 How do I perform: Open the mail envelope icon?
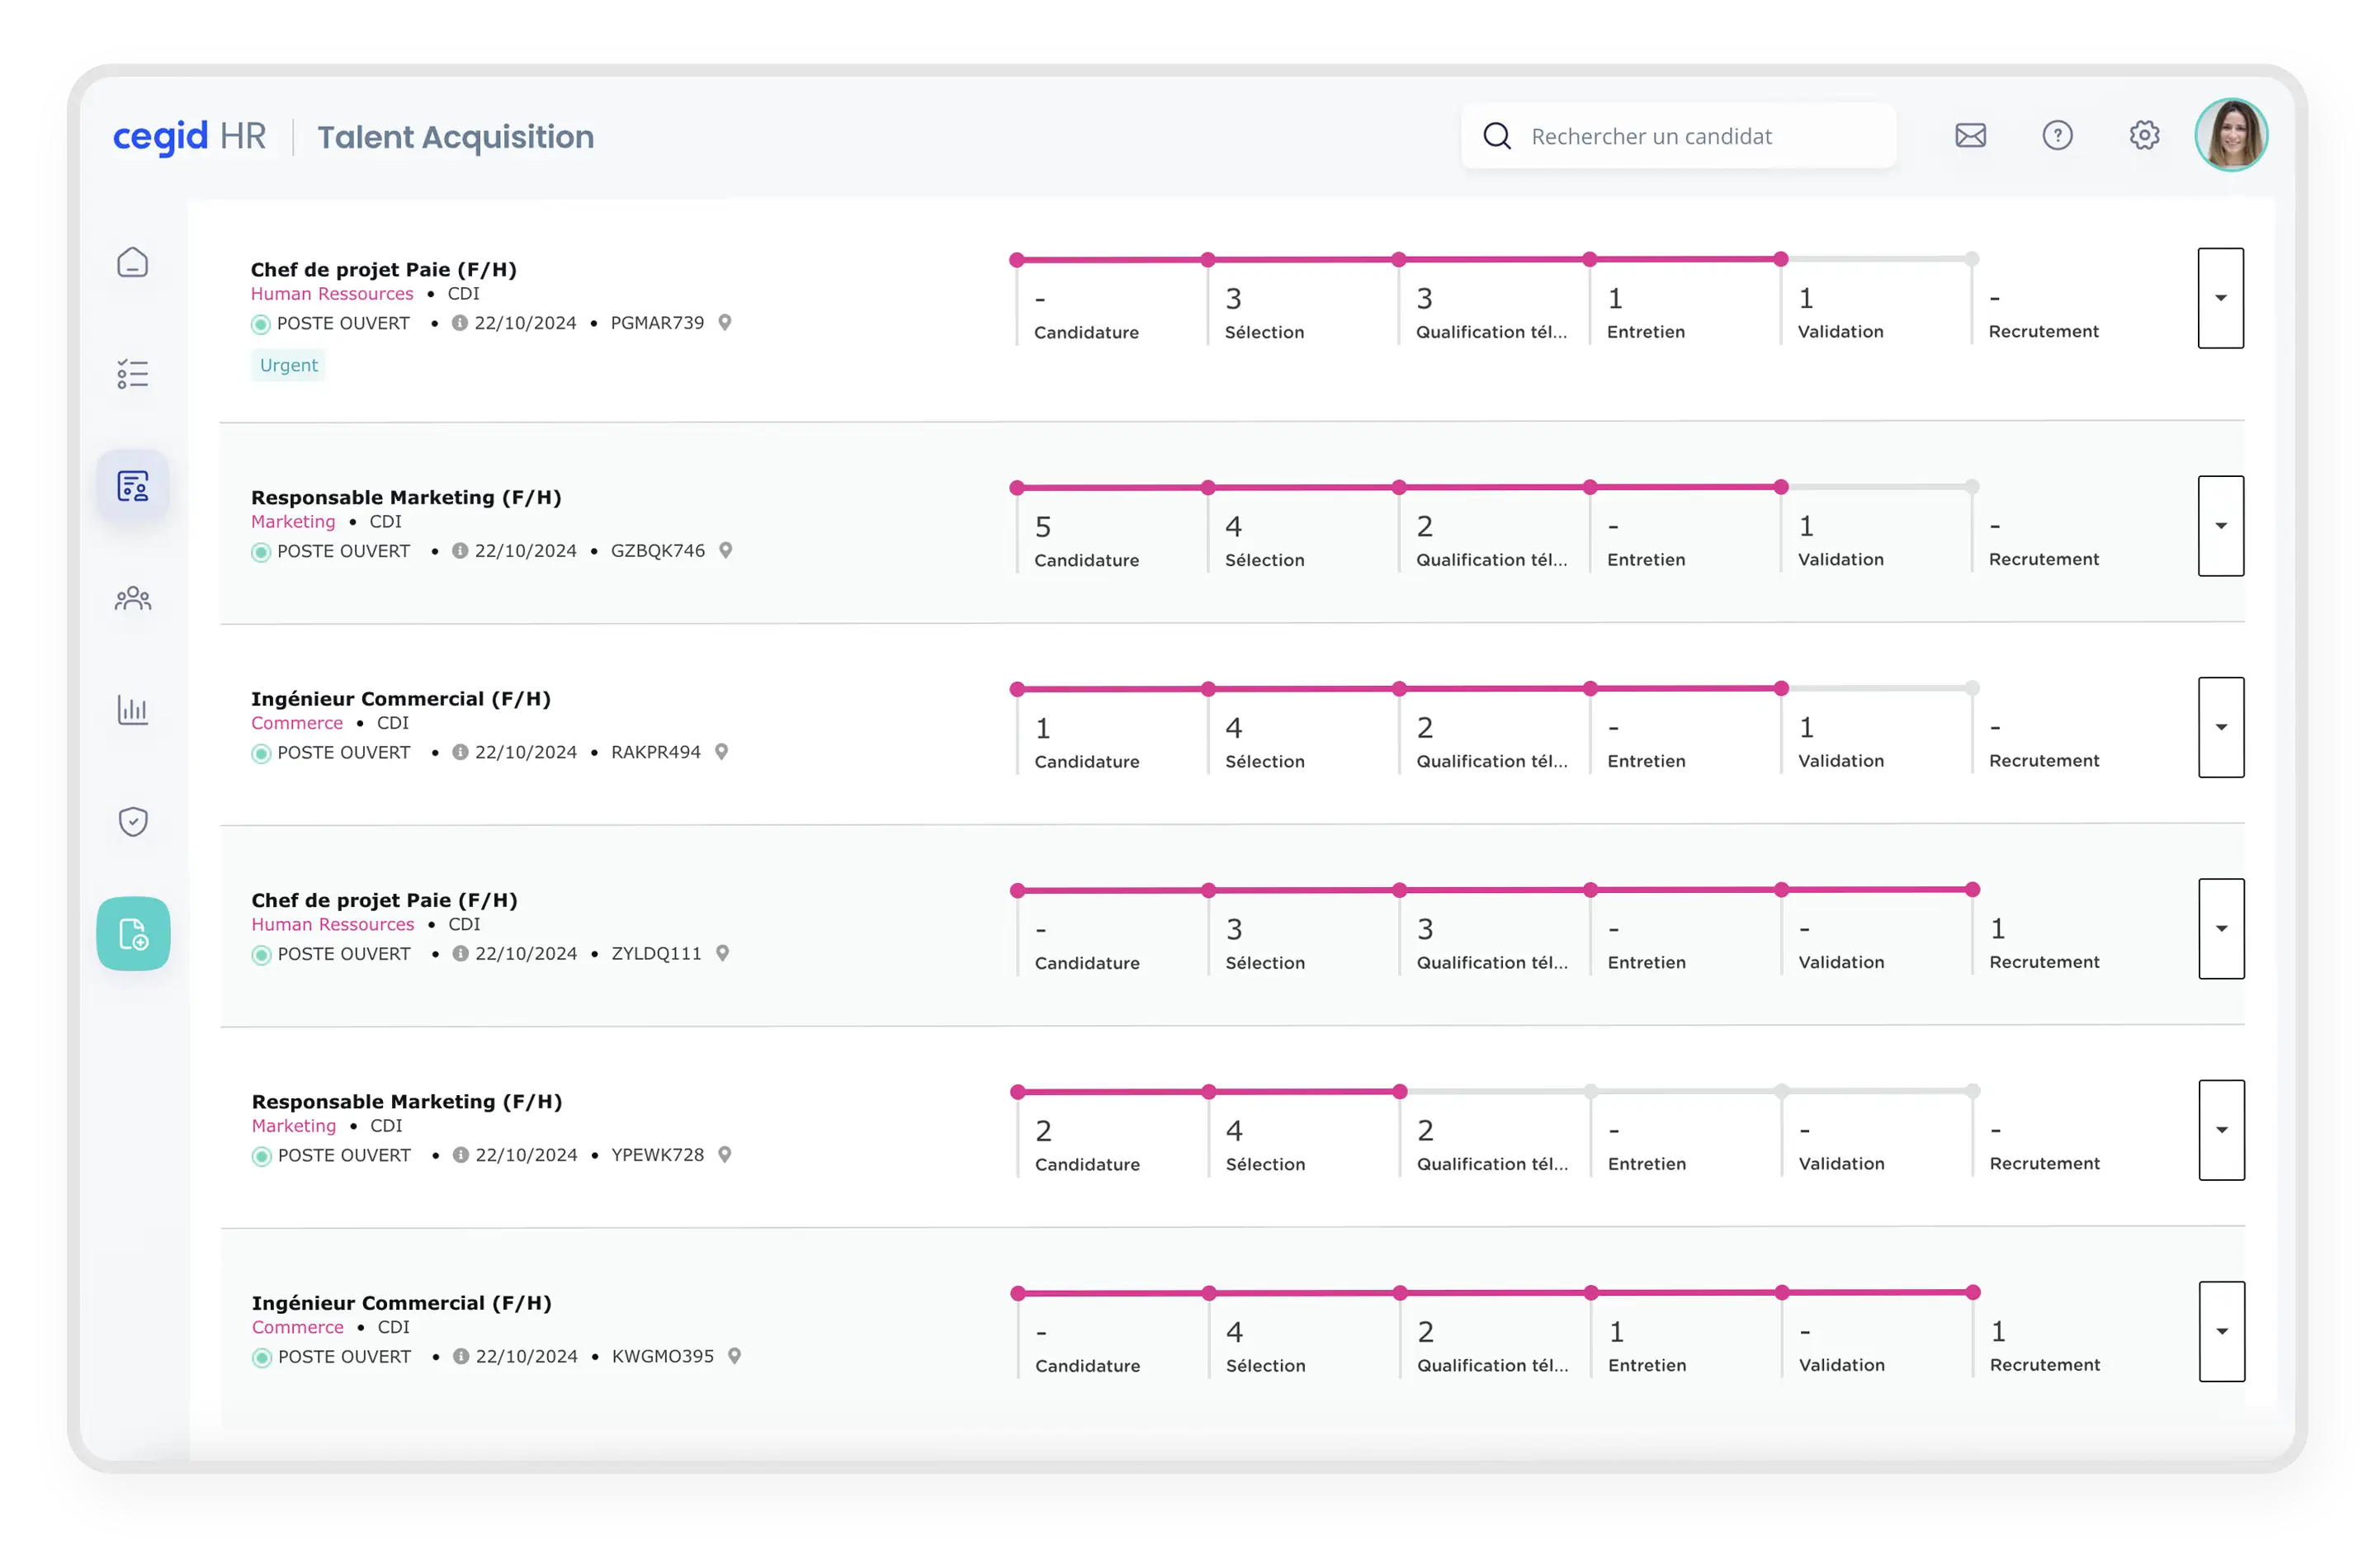coord(1970,135)
